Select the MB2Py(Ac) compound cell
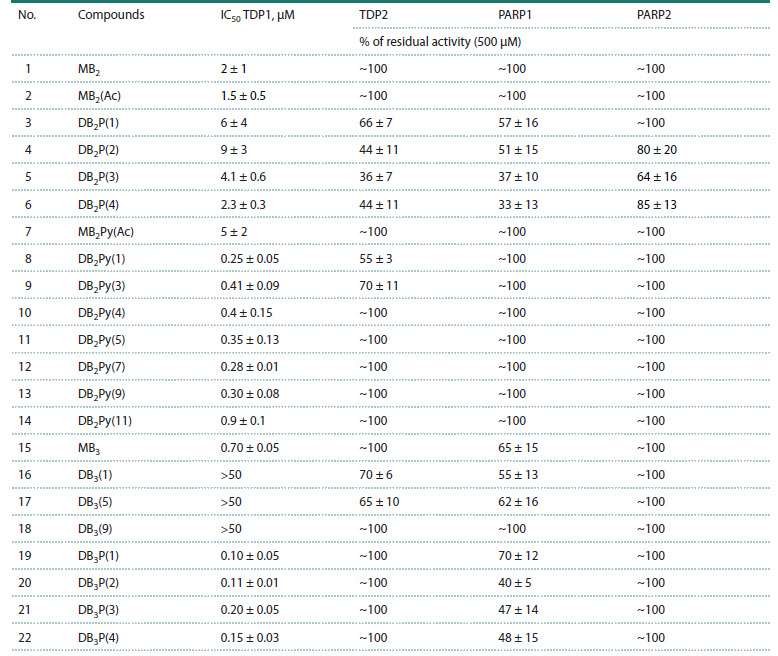778x656 pixels. click(106, 232)
